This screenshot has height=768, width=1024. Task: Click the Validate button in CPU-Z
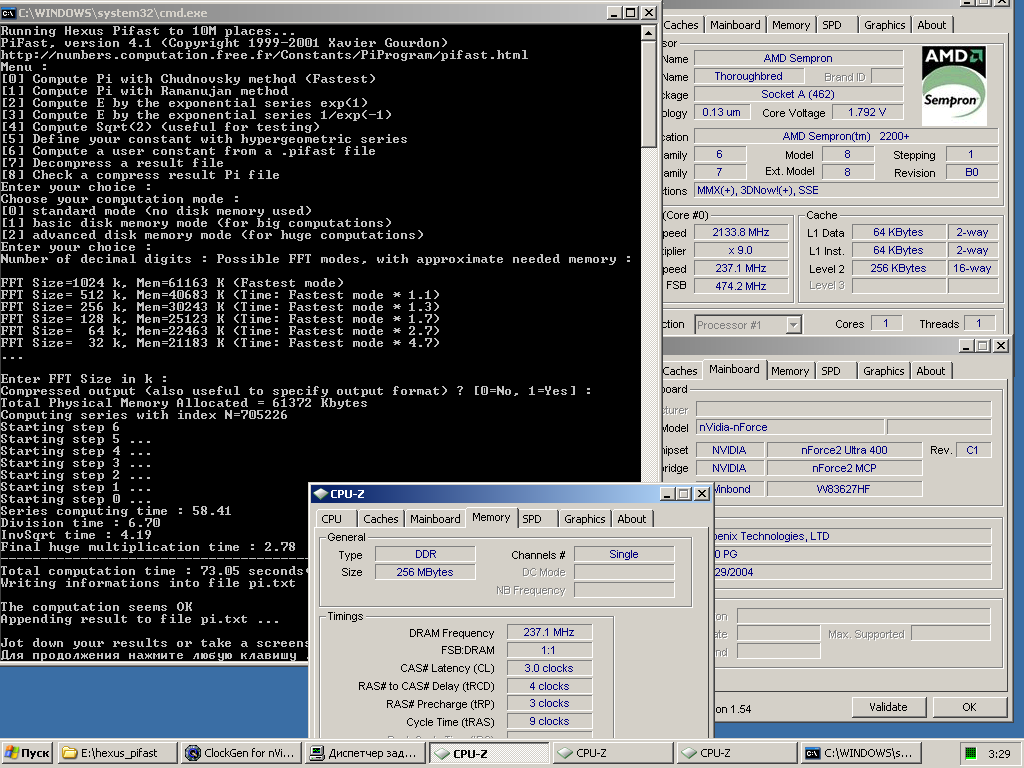[888, 707]
